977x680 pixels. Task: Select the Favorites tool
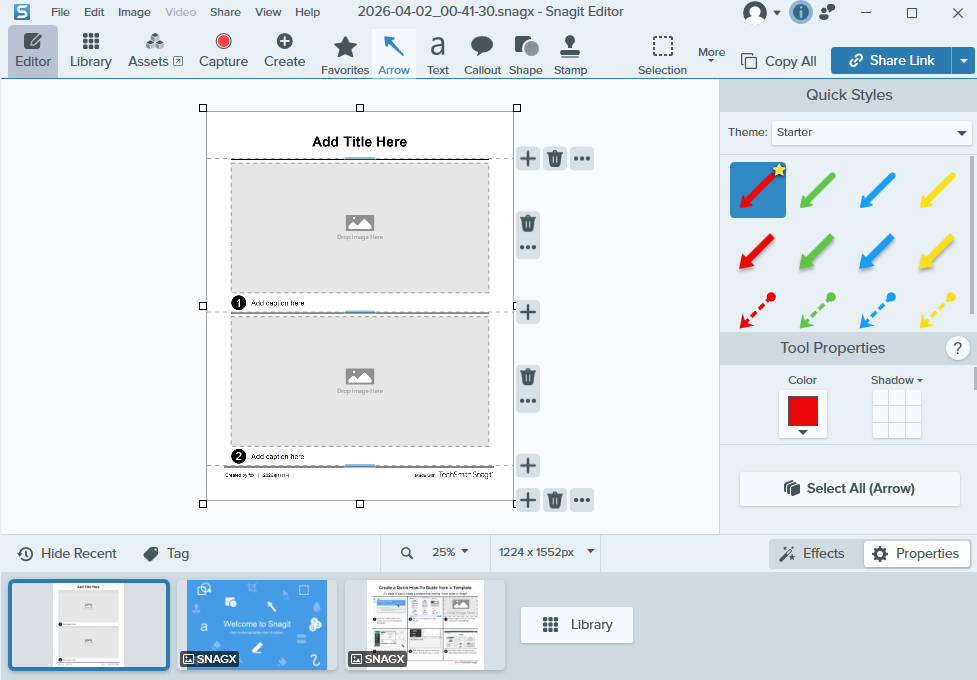tap(345, 55)
